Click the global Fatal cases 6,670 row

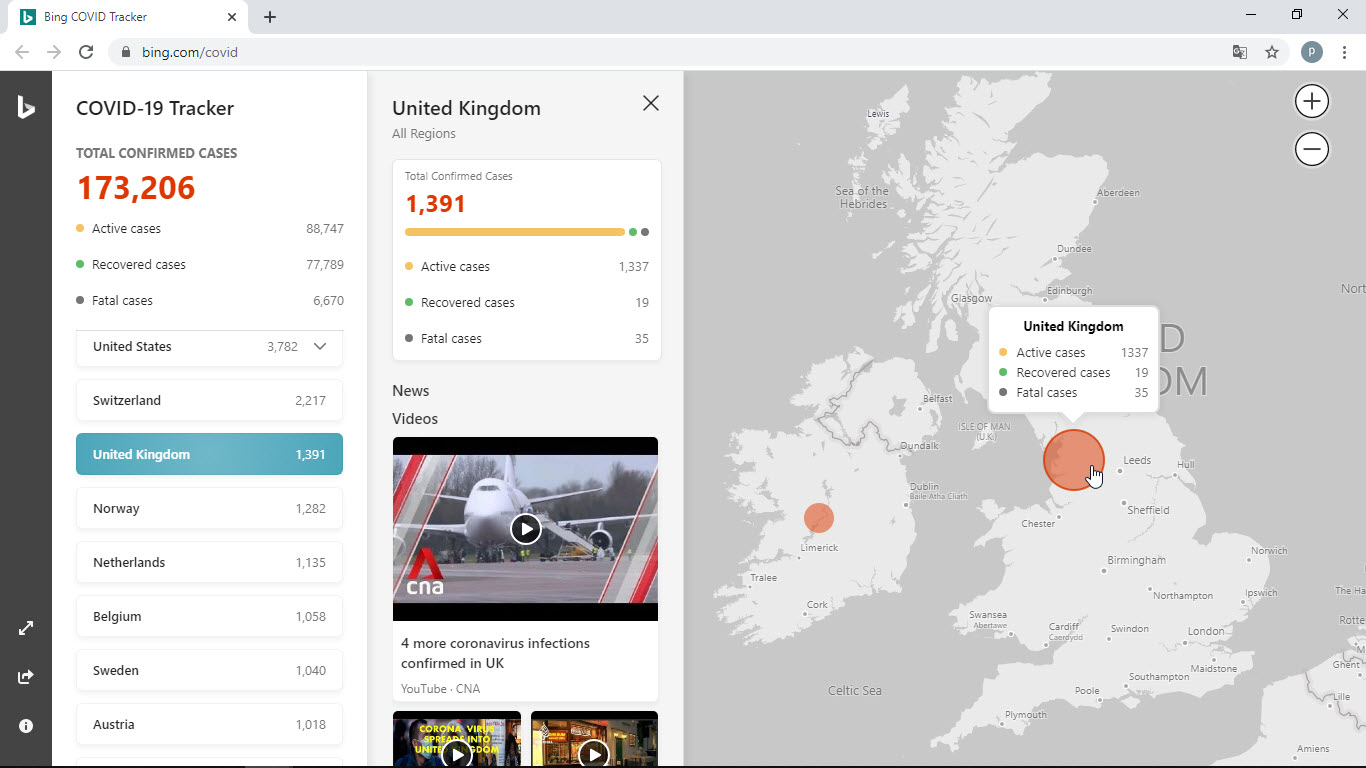click(x=210, y=301)
